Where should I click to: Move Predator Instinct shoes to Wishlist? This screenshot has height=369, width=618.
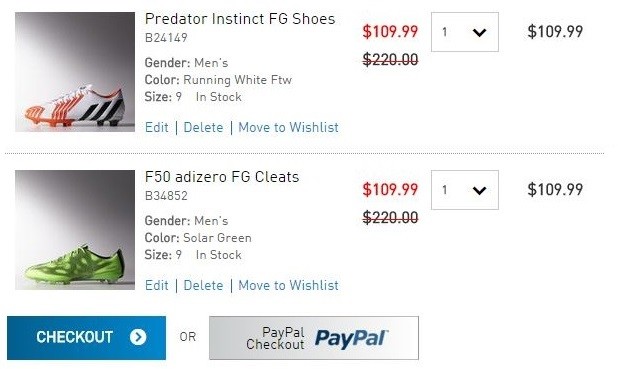[289, 127]
